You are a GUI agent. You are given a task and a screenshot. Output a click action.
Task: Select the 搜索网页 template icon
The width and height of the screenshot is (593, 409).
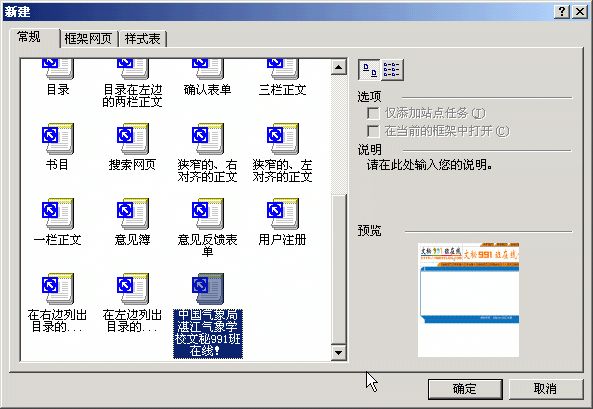132,139
